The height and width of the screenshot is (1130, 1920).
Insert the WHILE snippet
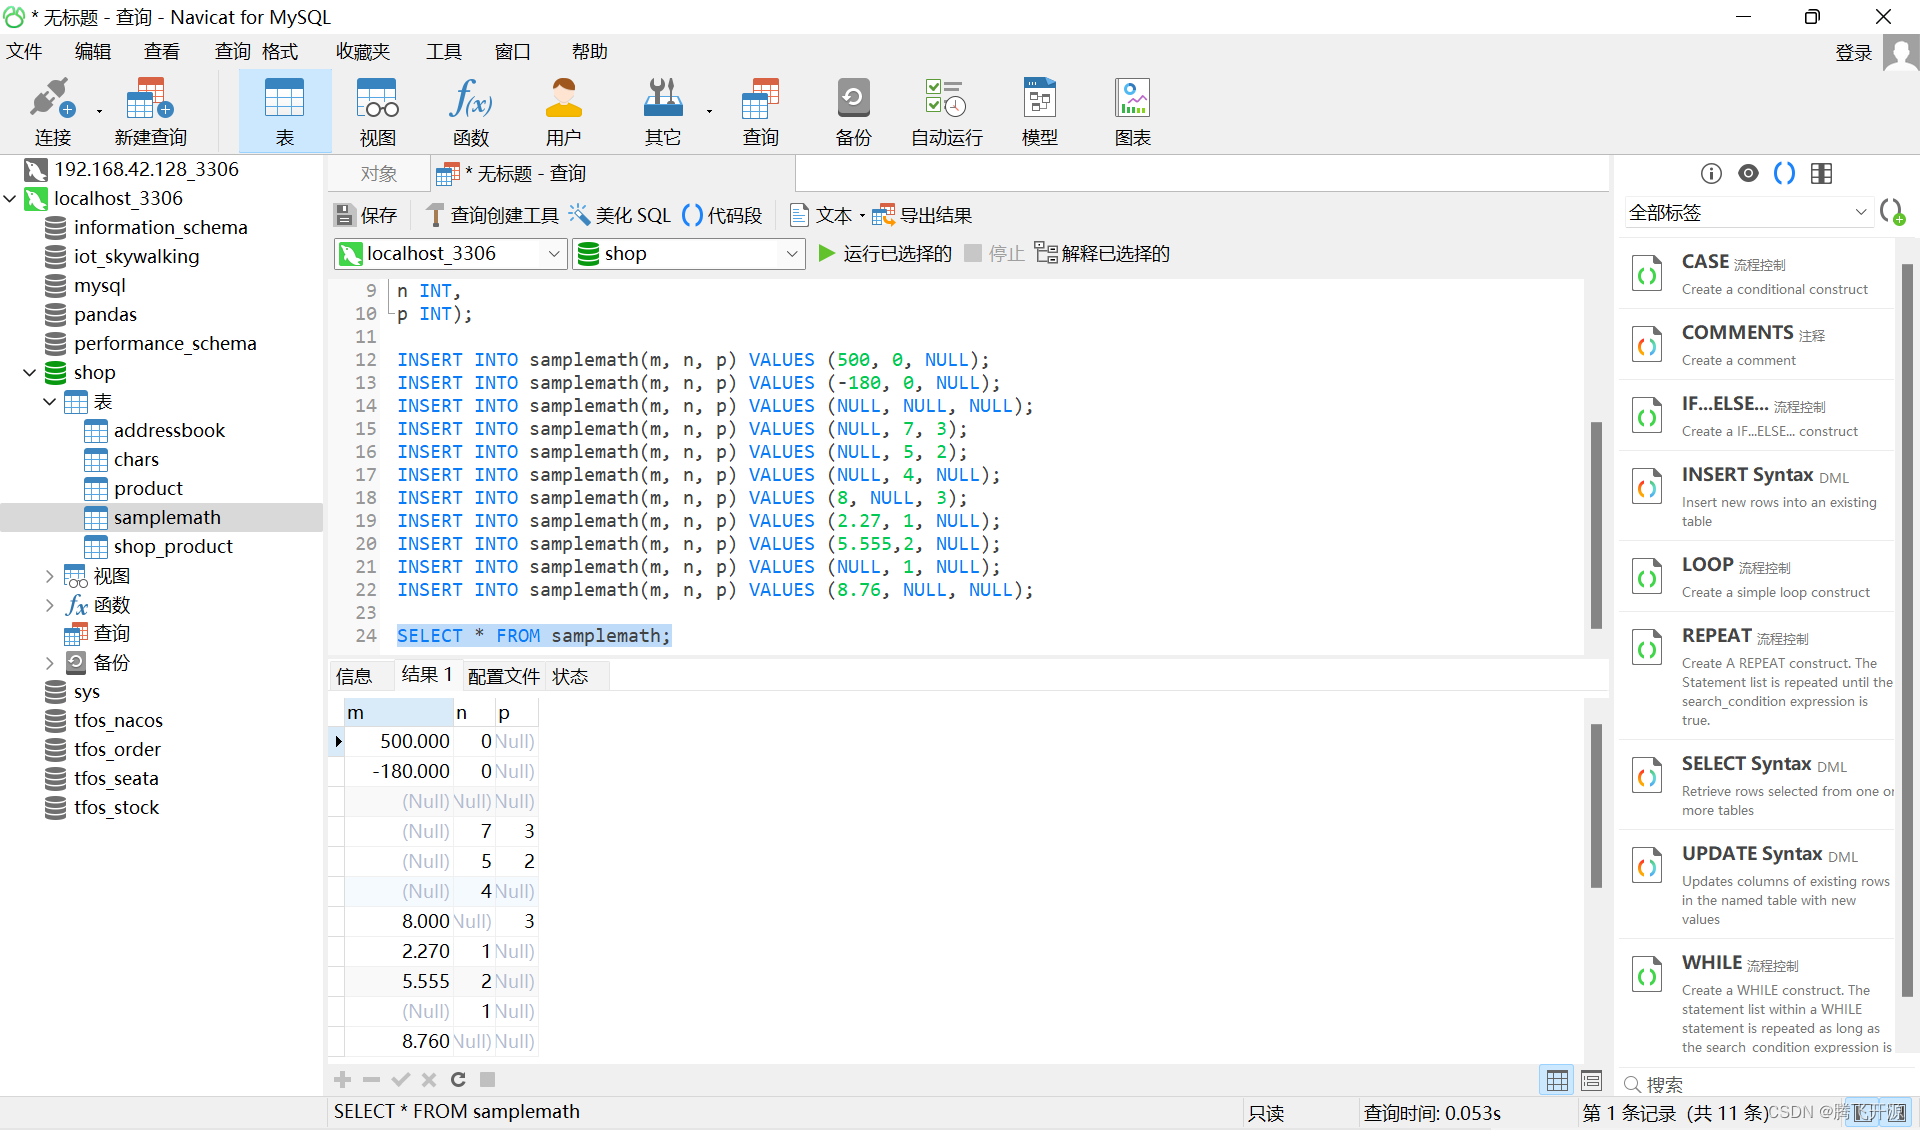[x=1759, y=1003]
